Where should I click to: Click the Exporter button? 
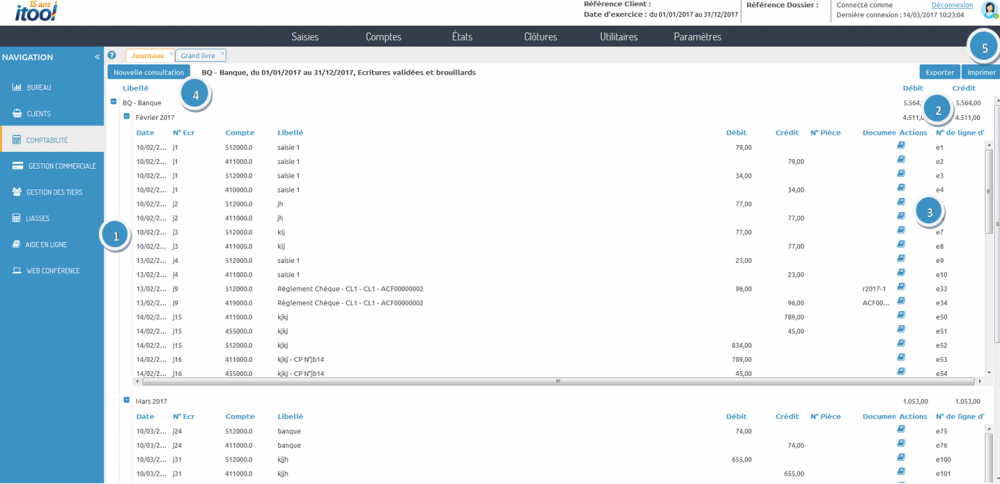(939, 73)
